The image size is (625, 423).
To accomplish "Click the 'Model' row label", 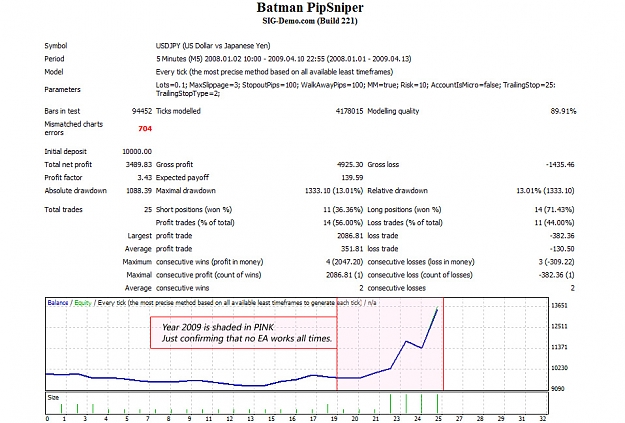I will [x=54, y=72].
